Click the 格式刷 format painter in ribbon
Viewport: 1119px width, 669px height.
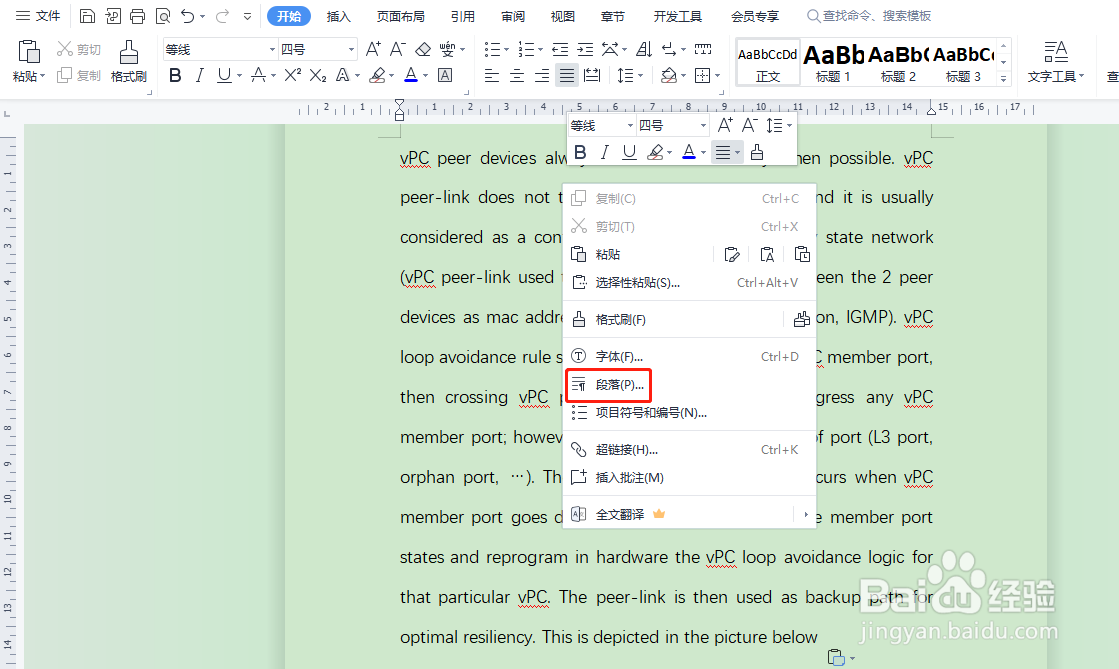coord(129,61)
